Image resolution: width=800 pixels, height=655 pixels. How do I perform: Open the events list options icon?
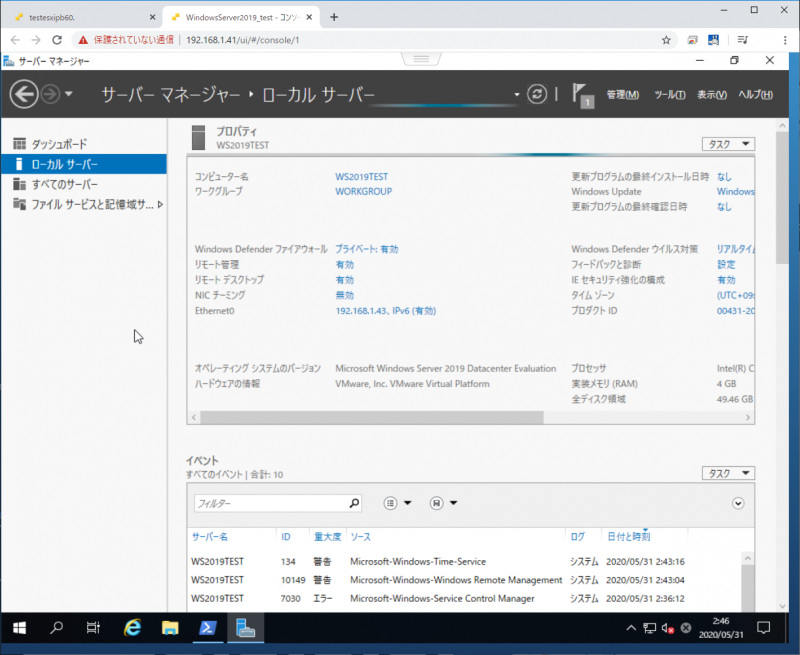pos(390,503)
